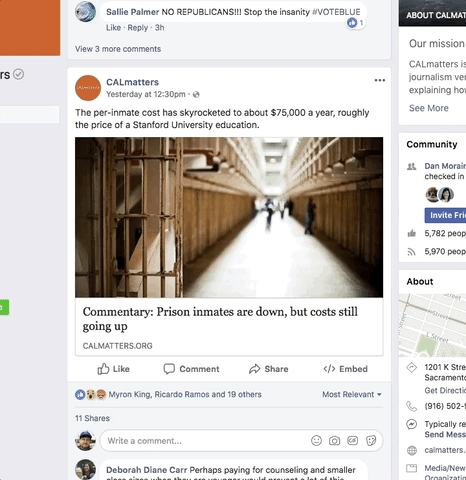Screen dimensions: 466x480
Task: Click Reply under Sallie Palmer's comment
Action: point(138,28)
